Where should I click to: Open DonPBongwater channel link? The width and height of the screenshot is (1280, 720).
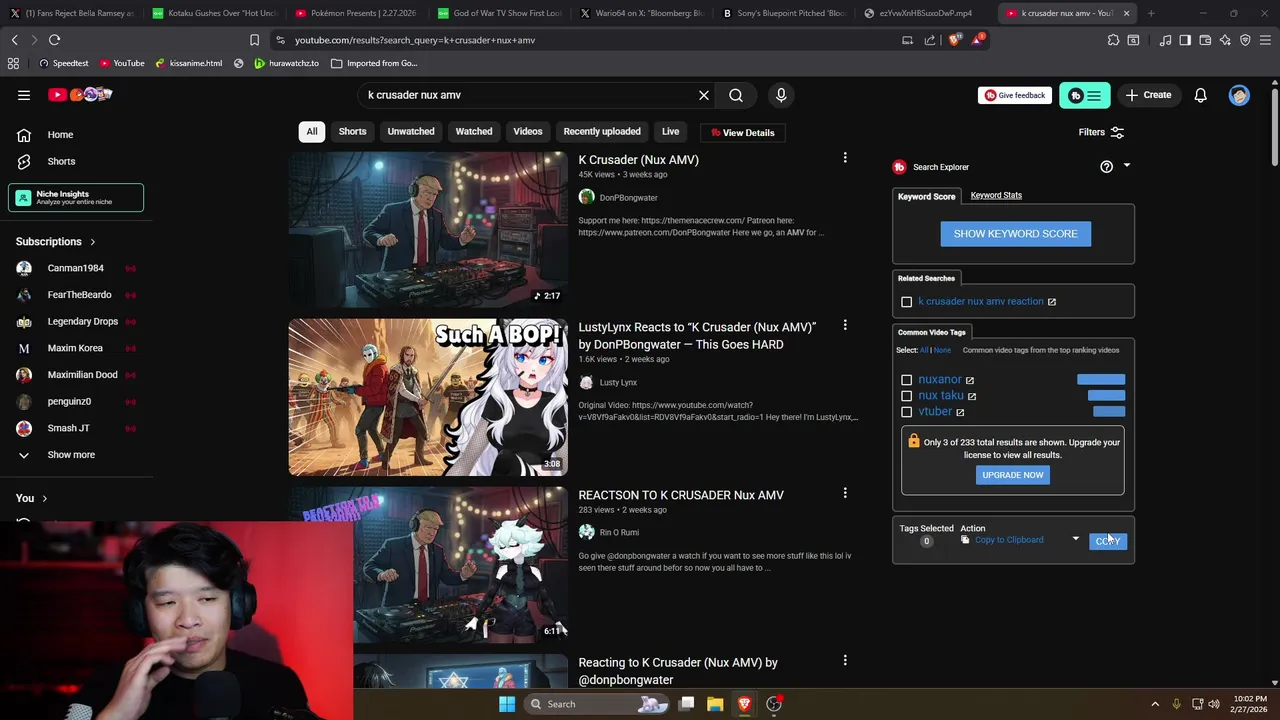pos(628,198)
